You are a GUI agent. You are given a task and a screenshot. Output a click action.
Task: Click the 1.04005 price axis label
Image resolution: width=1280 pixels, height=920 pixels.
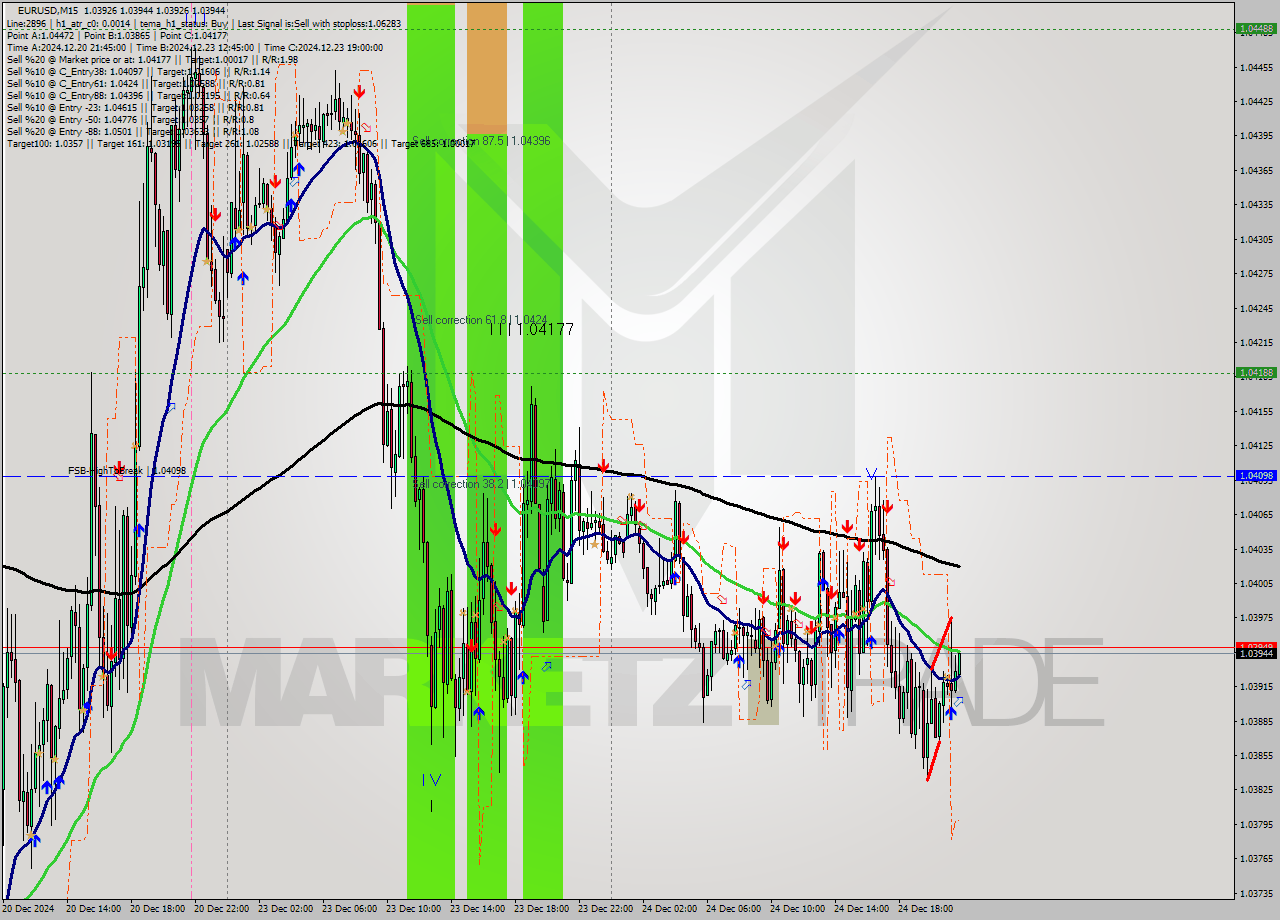pyautogui.click(x=1256, y=583)
